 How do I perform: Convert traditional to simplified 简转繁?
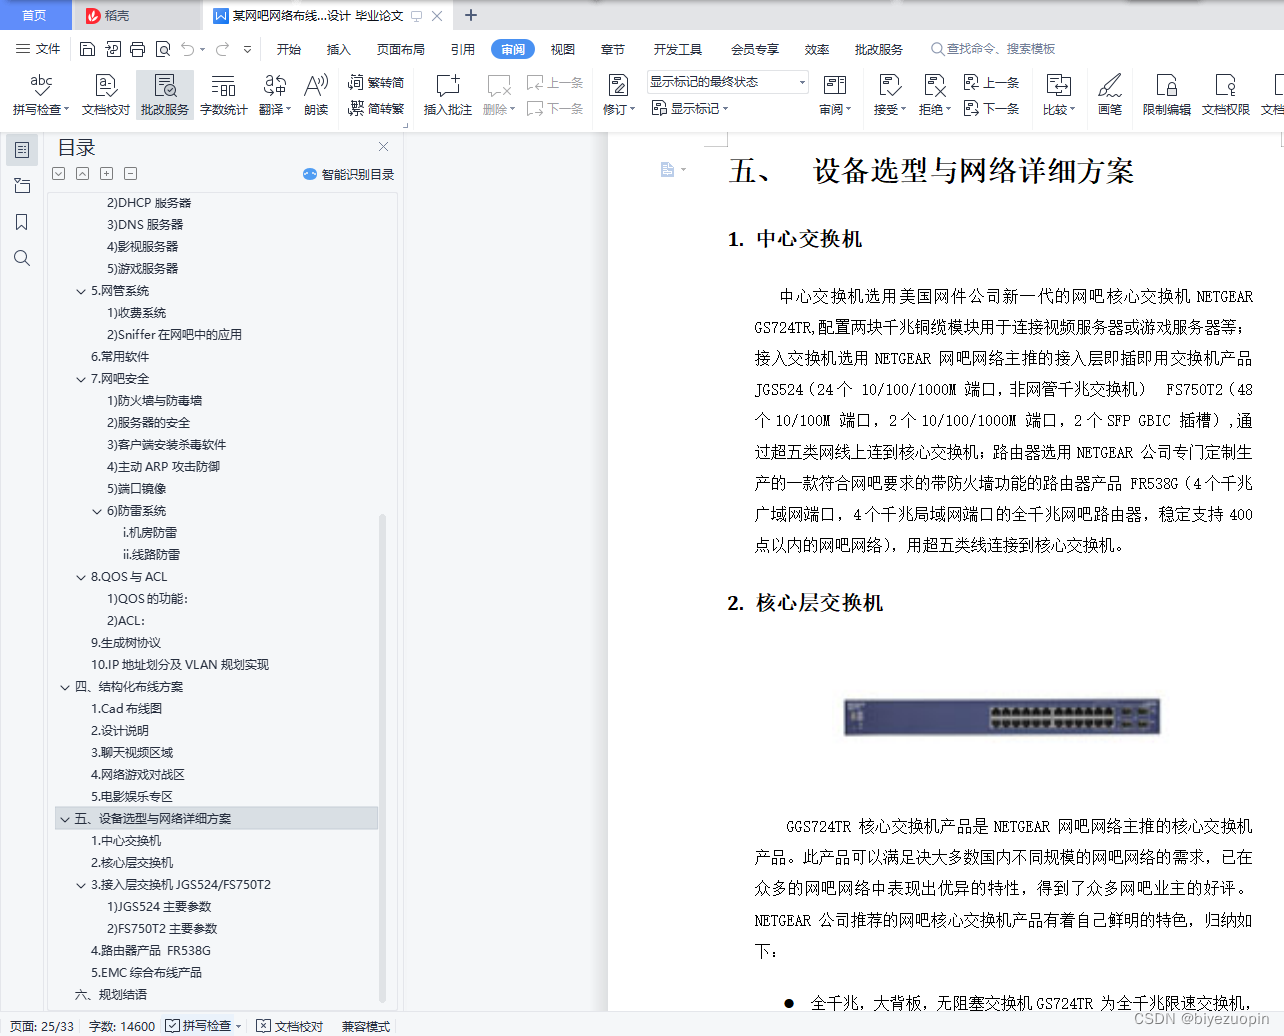376,108
